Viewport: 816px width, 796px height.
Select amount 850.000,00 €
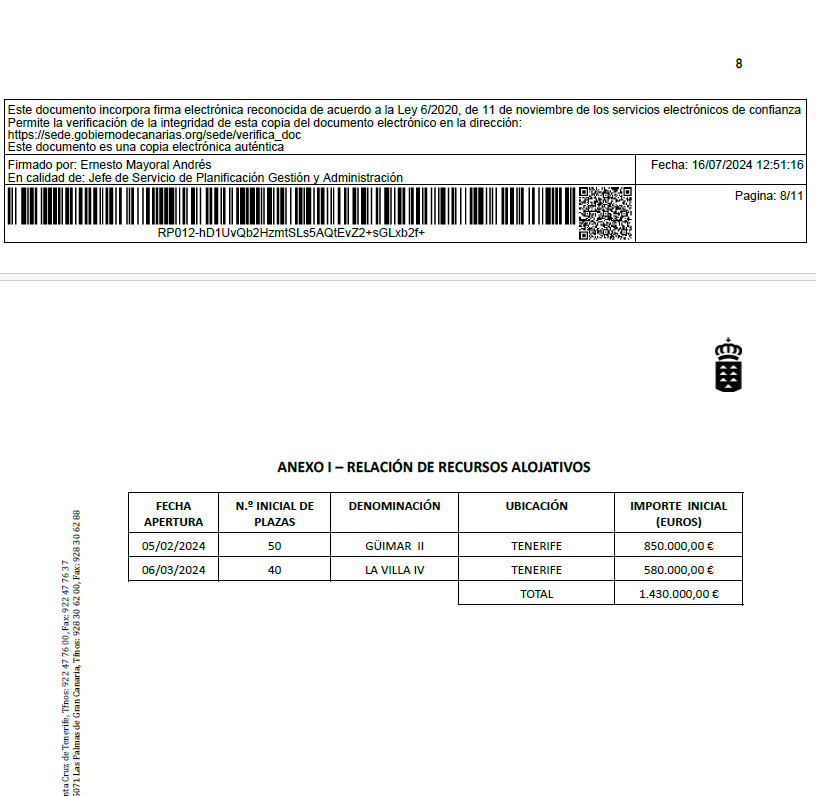pos(679,546)
